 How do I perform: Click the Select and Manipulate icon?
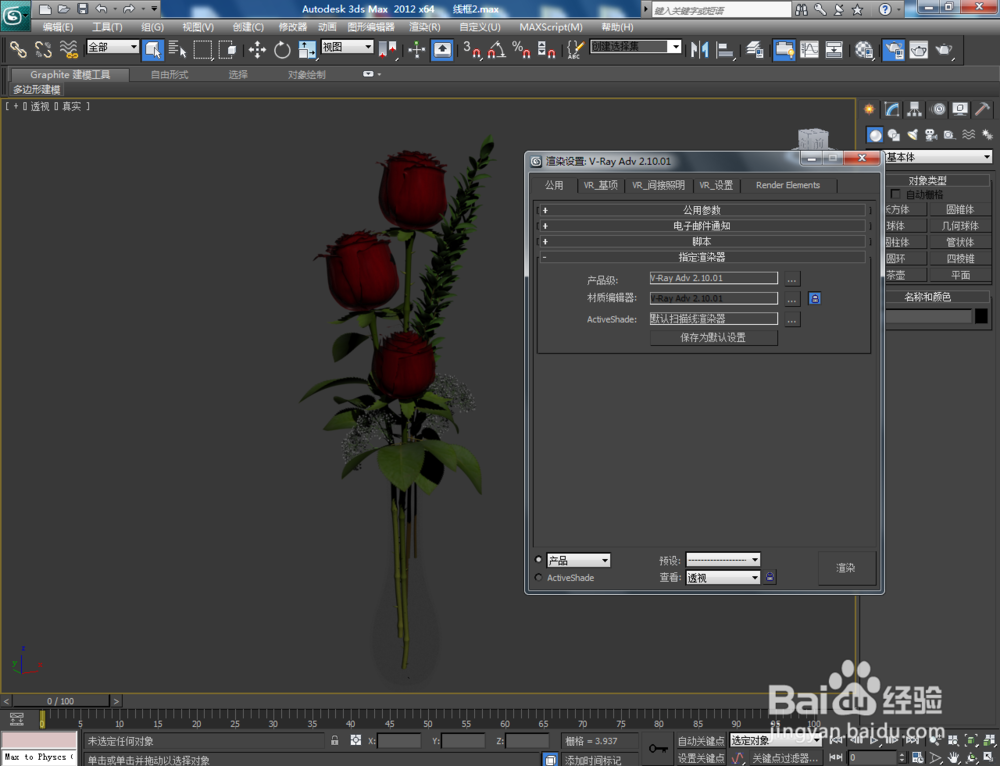click(416, 49)
